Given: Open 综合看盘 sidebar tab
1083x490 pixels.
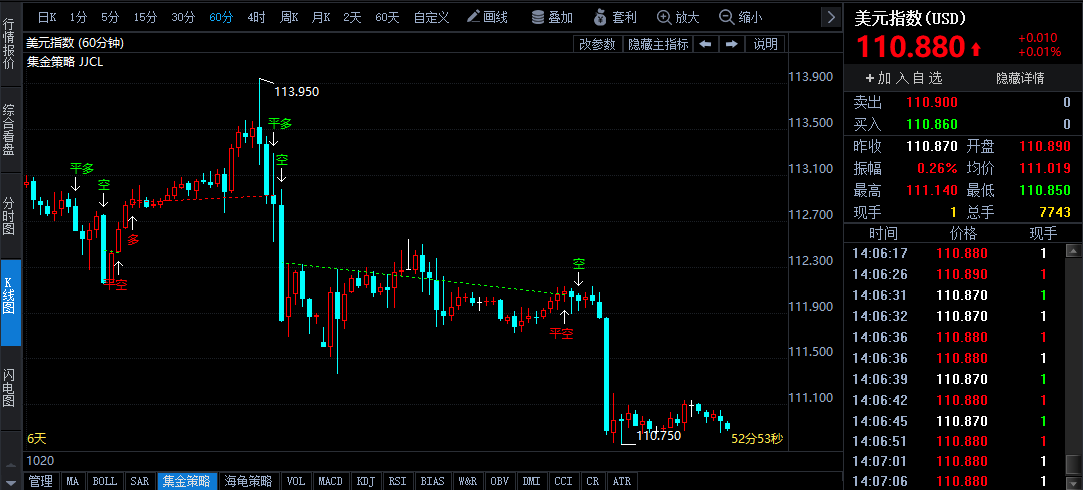Looking at the screenshot, I should coord(10,129).
